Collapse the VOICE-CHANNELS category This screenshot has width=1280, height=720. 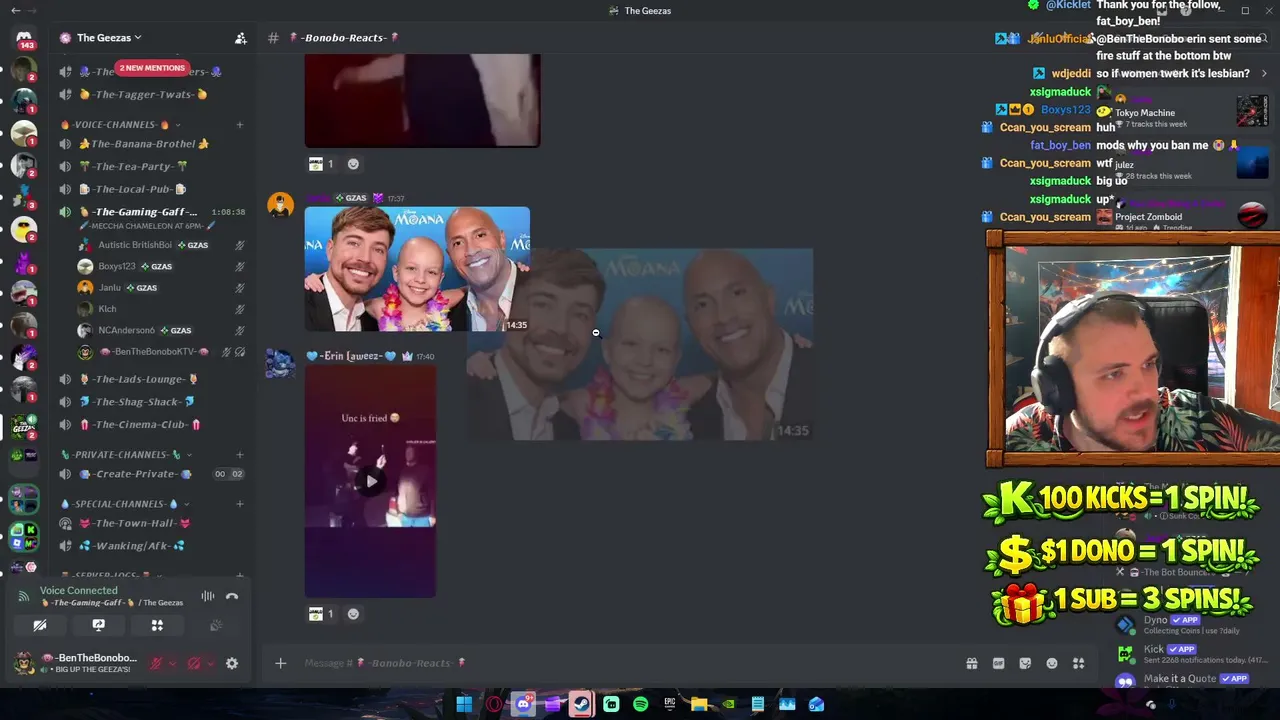[121, 125]
